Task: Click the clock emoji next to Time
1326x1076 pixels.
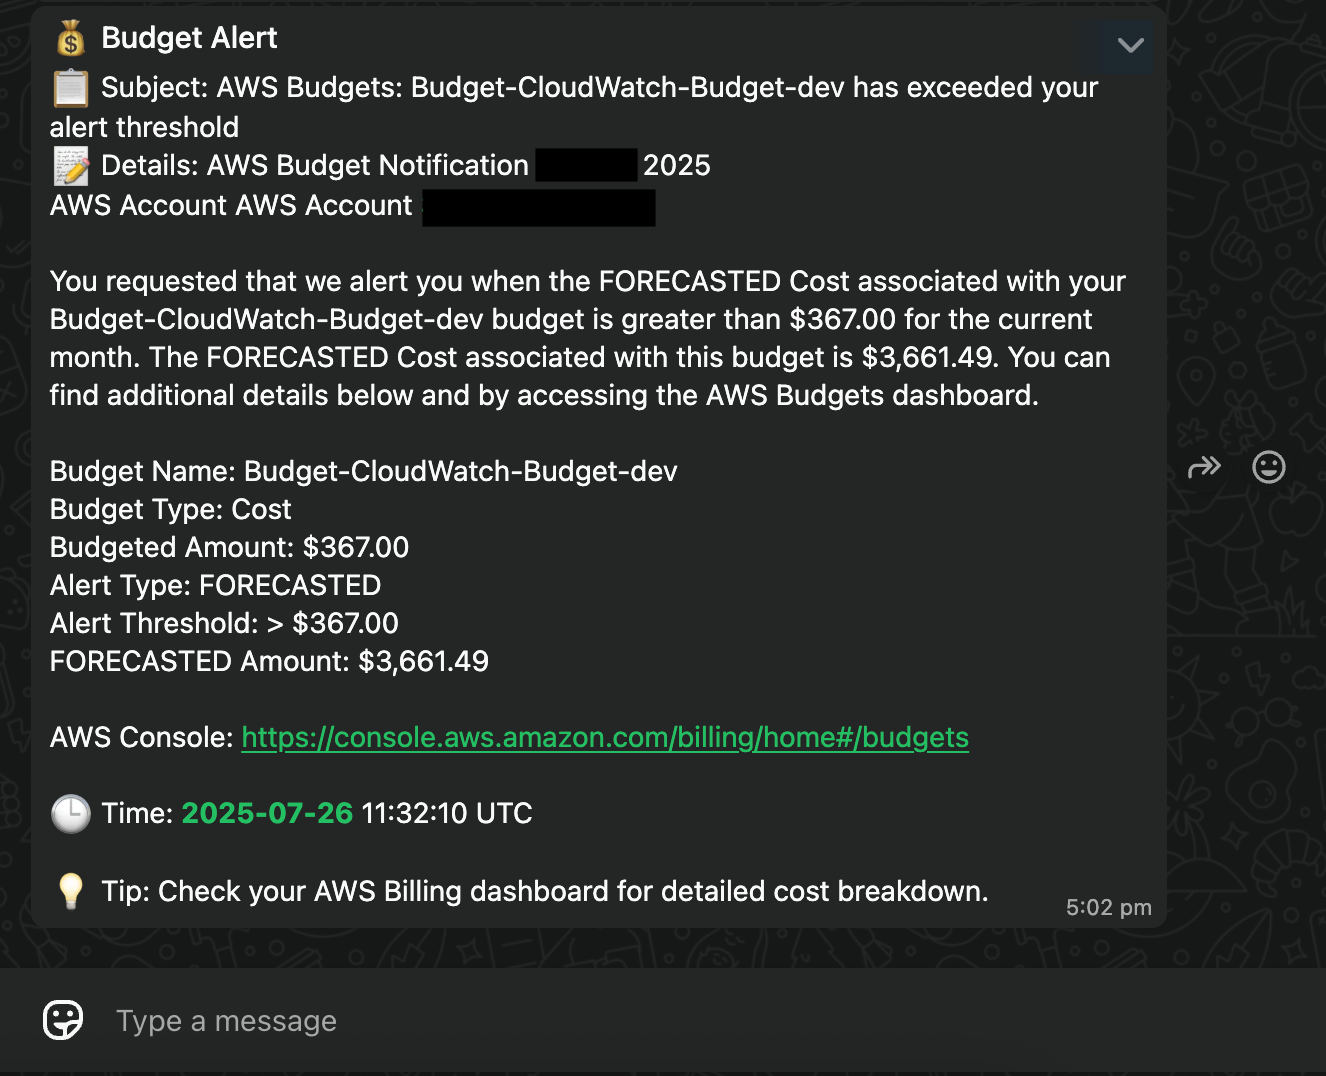Action: pos(71,814)
